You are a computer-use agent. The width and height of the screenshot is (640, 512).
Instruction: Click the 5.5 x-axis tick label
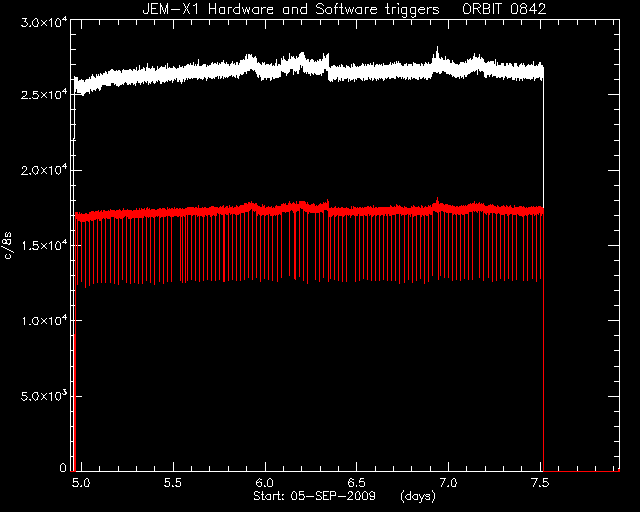tap(173, 483)
